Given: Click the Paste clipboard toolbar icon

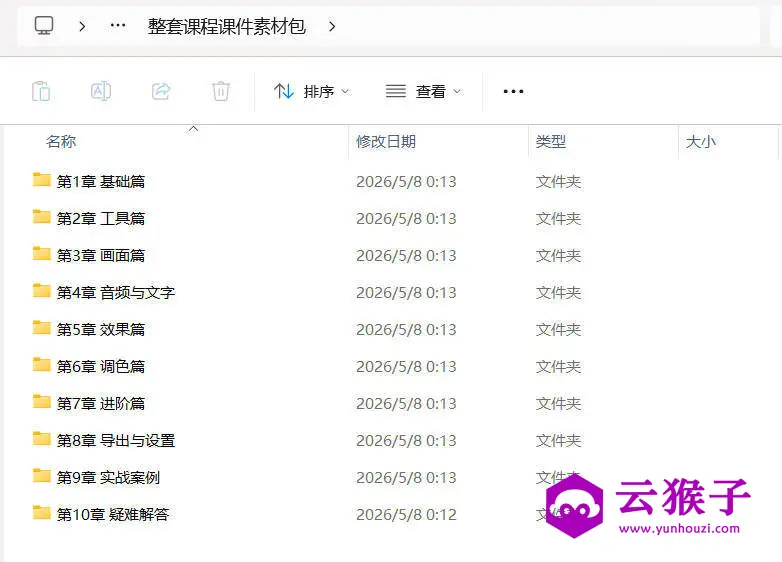Looking at the screenshot, I should [41, 91].
